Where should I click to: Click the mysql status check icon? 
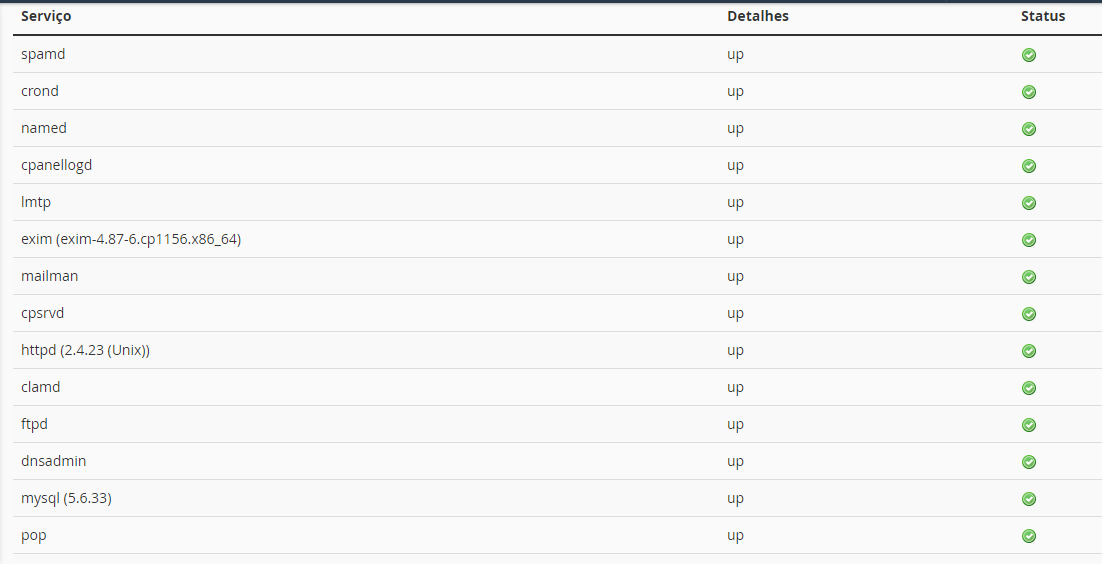click(x=1029, y=499)
